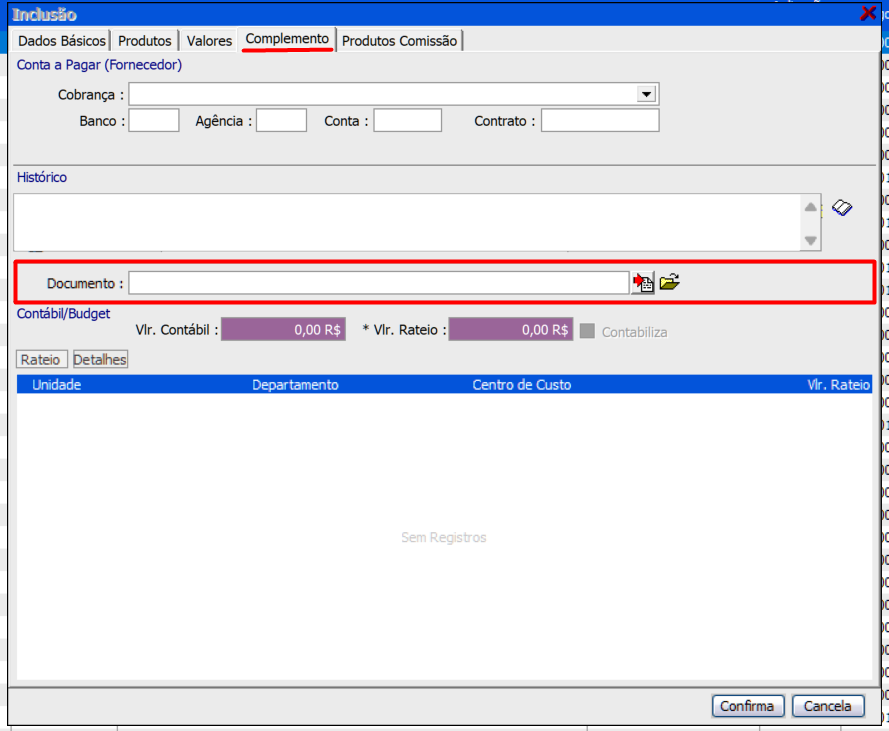Screen dimensions: 889x731
Task: Focus the Banco input field
Action: coord(154,121)
